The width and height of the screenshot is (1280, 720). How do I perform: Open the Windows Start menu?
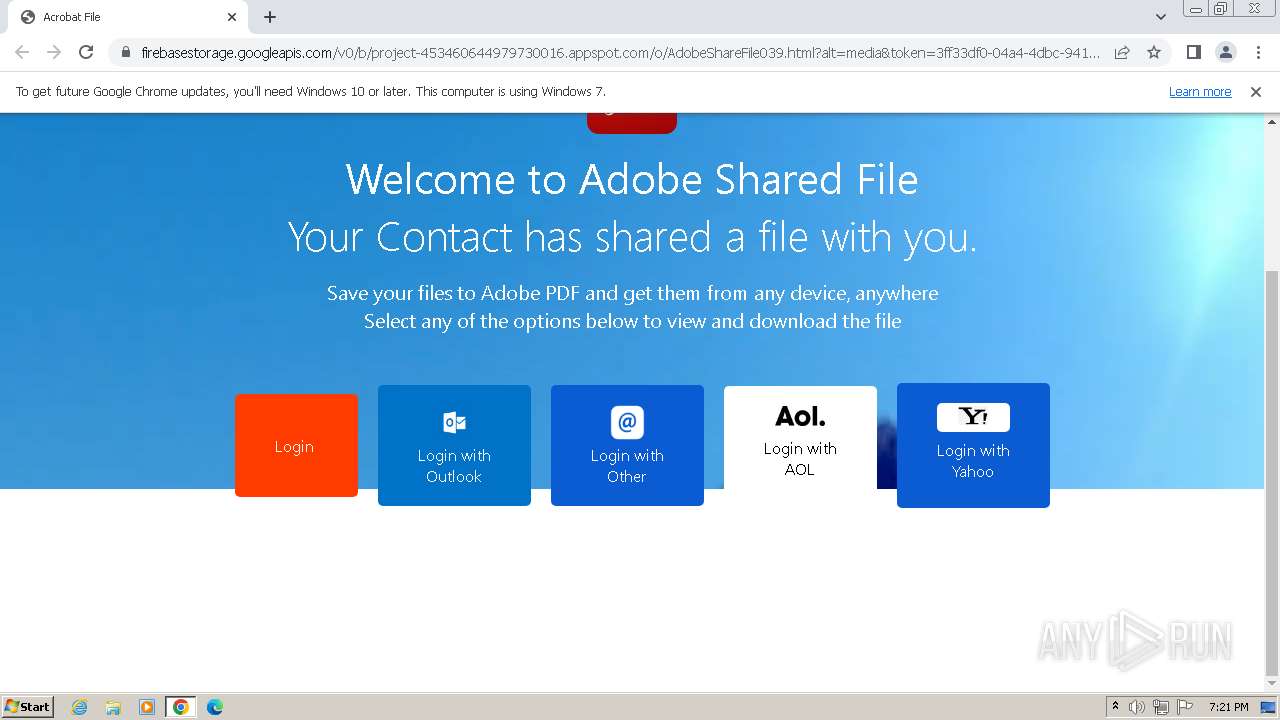coord(28,706)
